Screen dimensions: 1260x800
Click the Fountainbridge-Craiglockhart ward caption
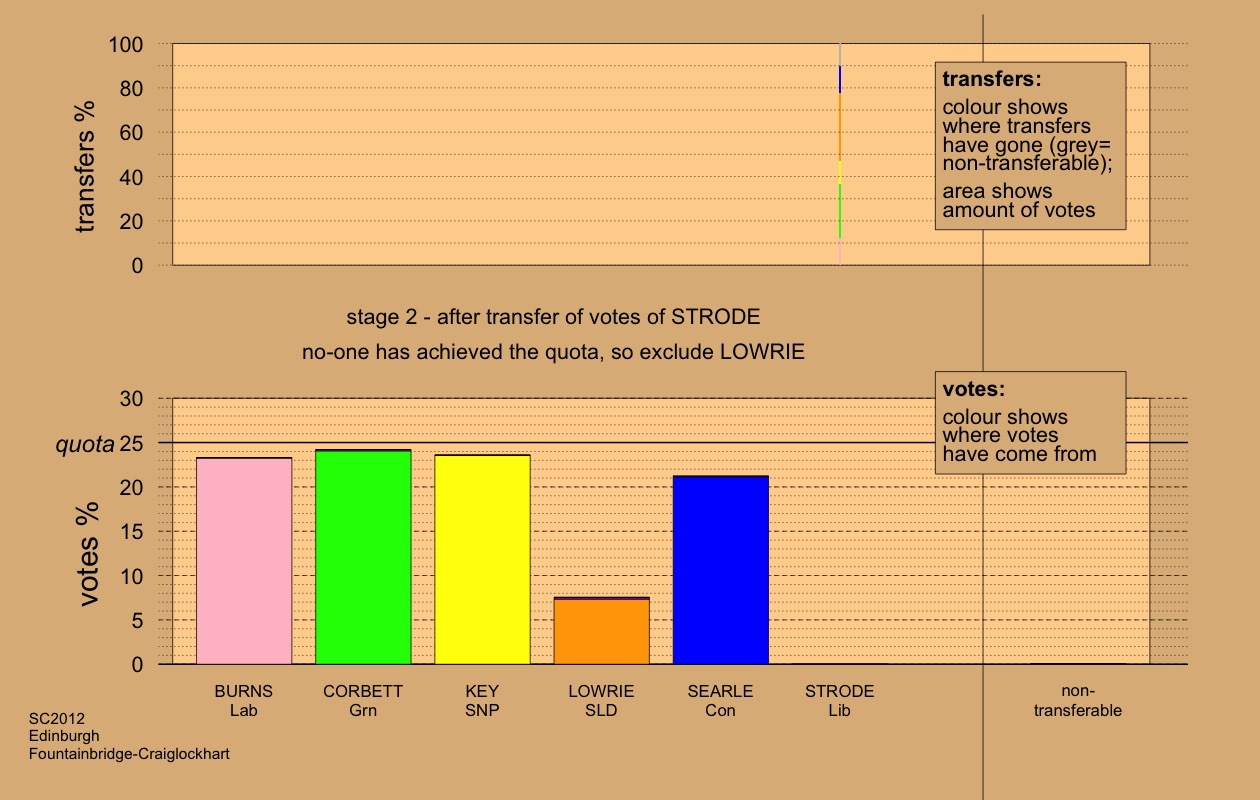(x=129, y=754)
